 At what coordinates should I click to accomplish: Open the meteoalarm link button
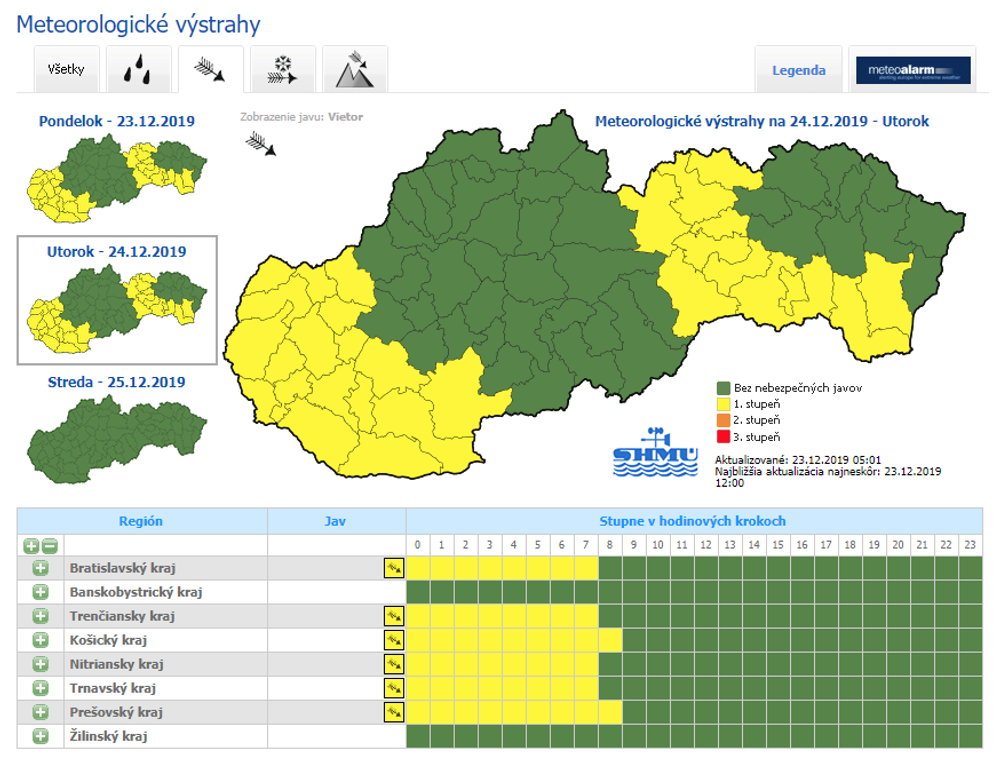(911, 70)
